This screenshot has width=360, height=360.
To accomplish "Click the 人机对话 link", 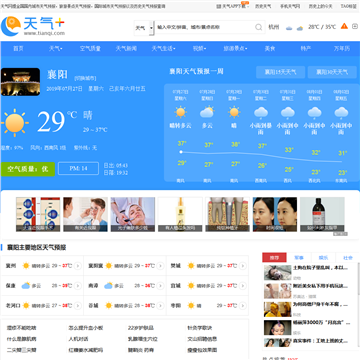I will coord(78,339).
